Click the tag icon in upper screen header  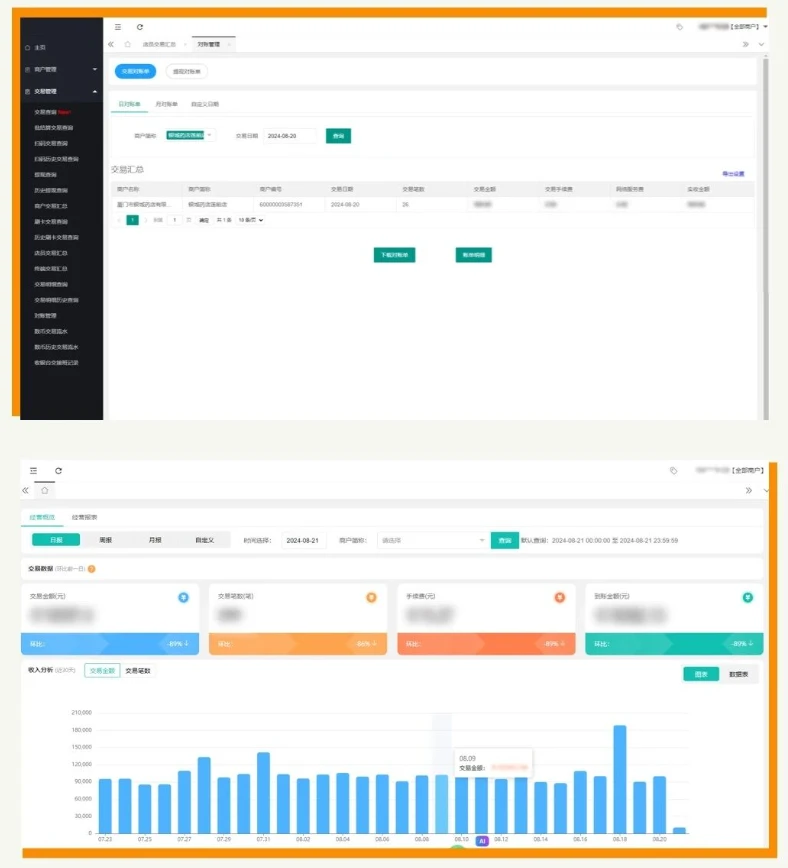pos(679,27)
